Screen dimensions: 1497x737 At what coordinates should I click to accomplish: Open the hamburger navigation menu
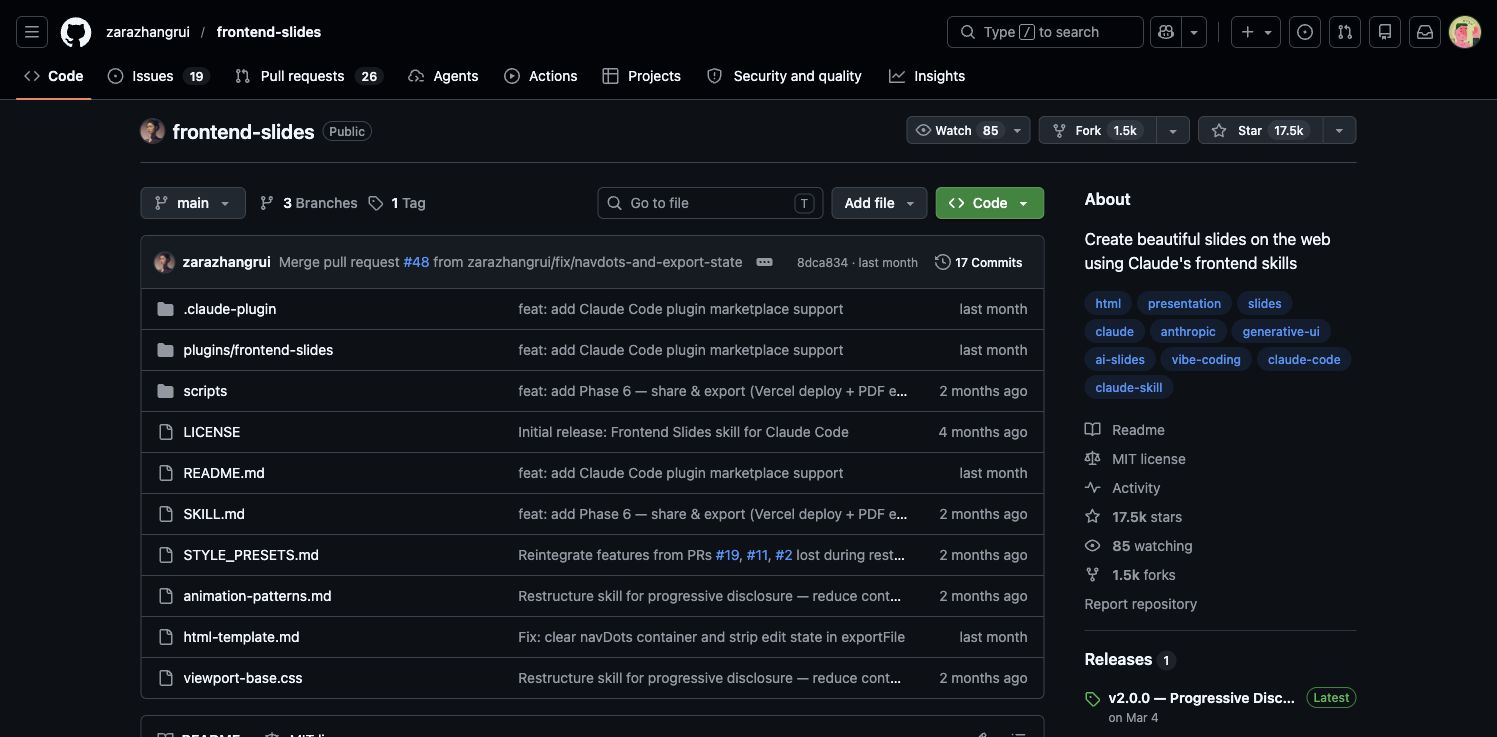coord(32,32)
